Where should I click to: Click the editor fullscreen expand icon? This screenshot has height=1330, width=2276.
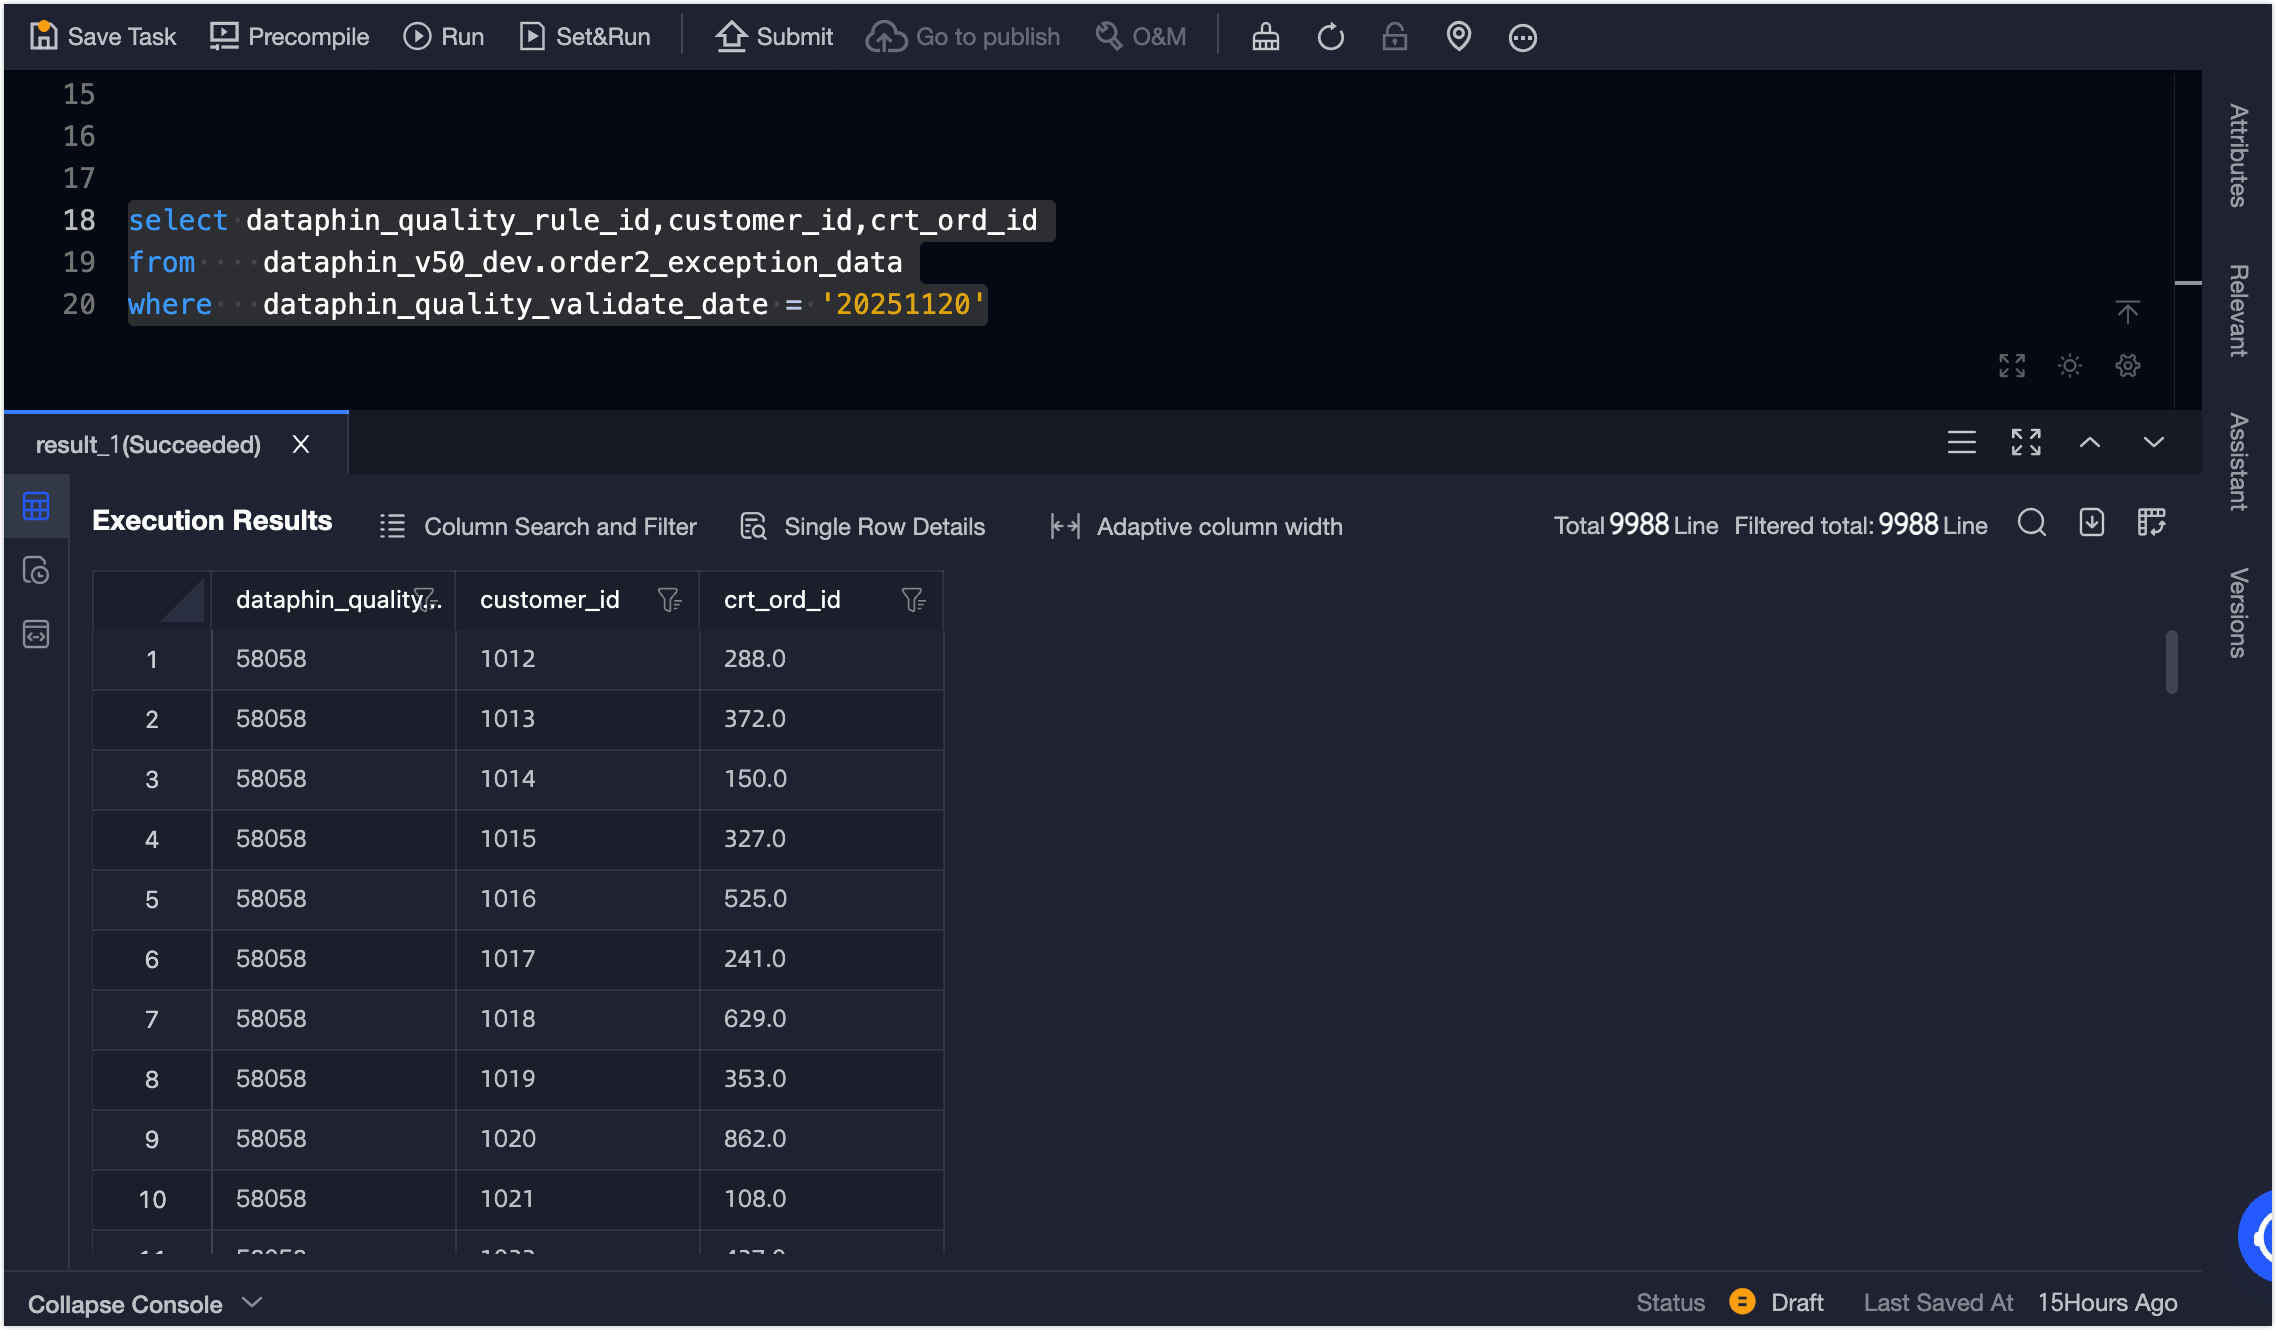[2012, 366]
